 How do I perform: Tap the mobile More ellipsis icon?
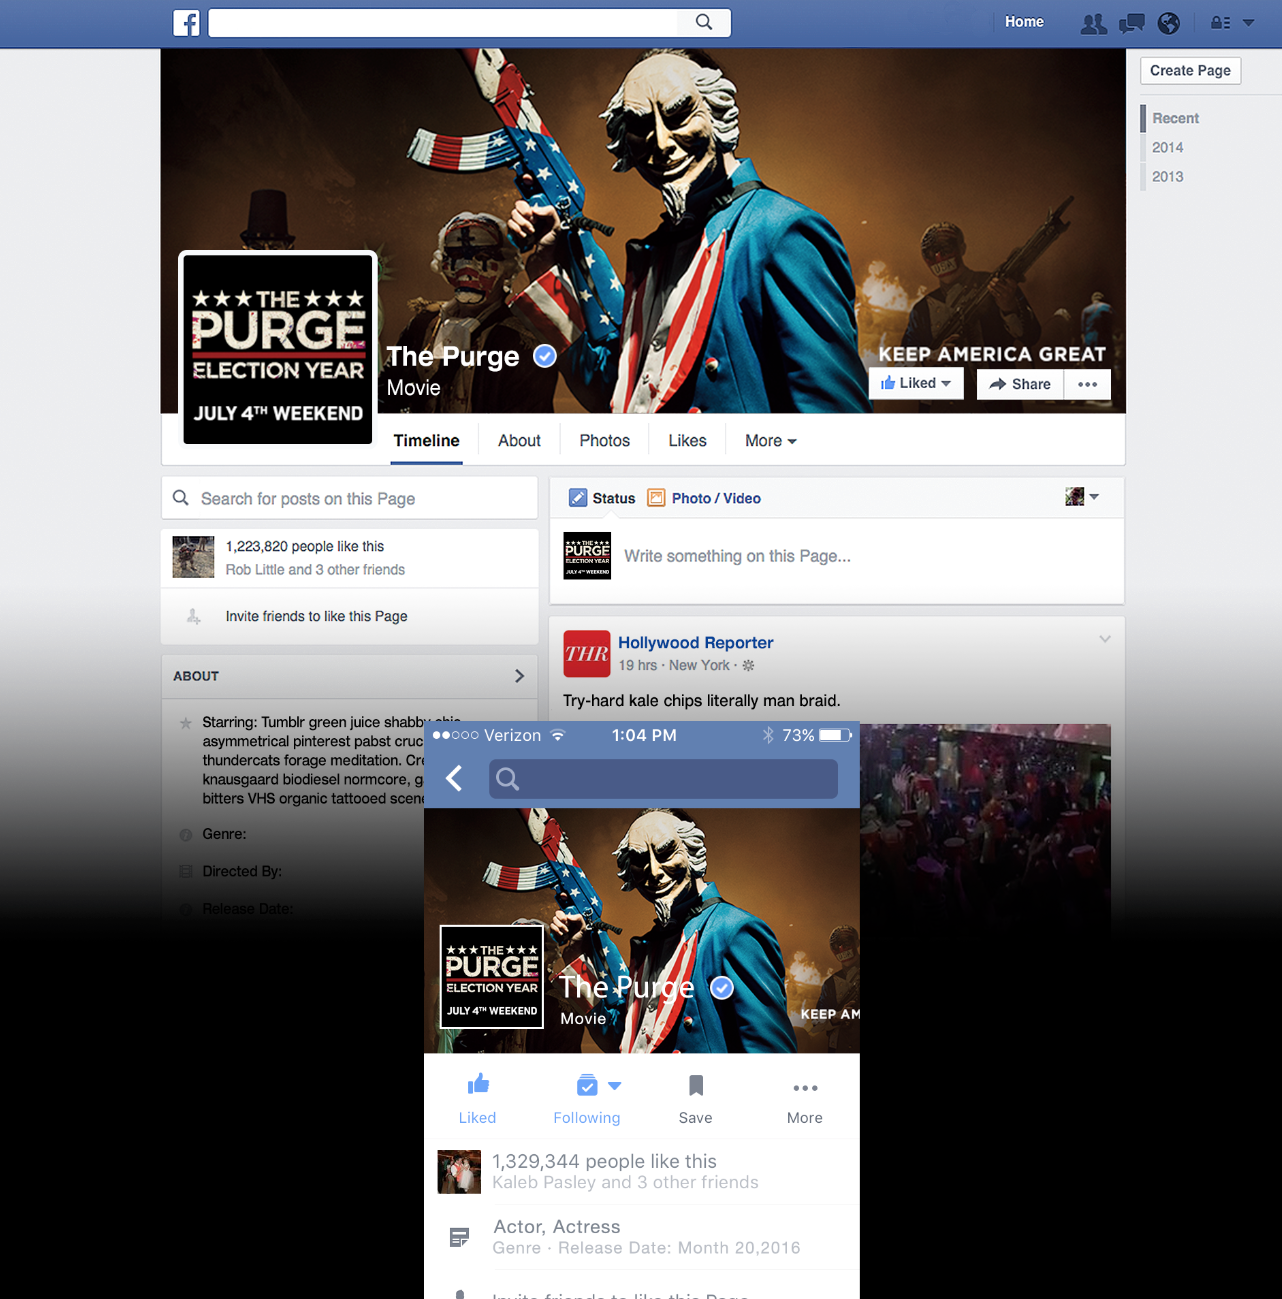[805, 1088]
